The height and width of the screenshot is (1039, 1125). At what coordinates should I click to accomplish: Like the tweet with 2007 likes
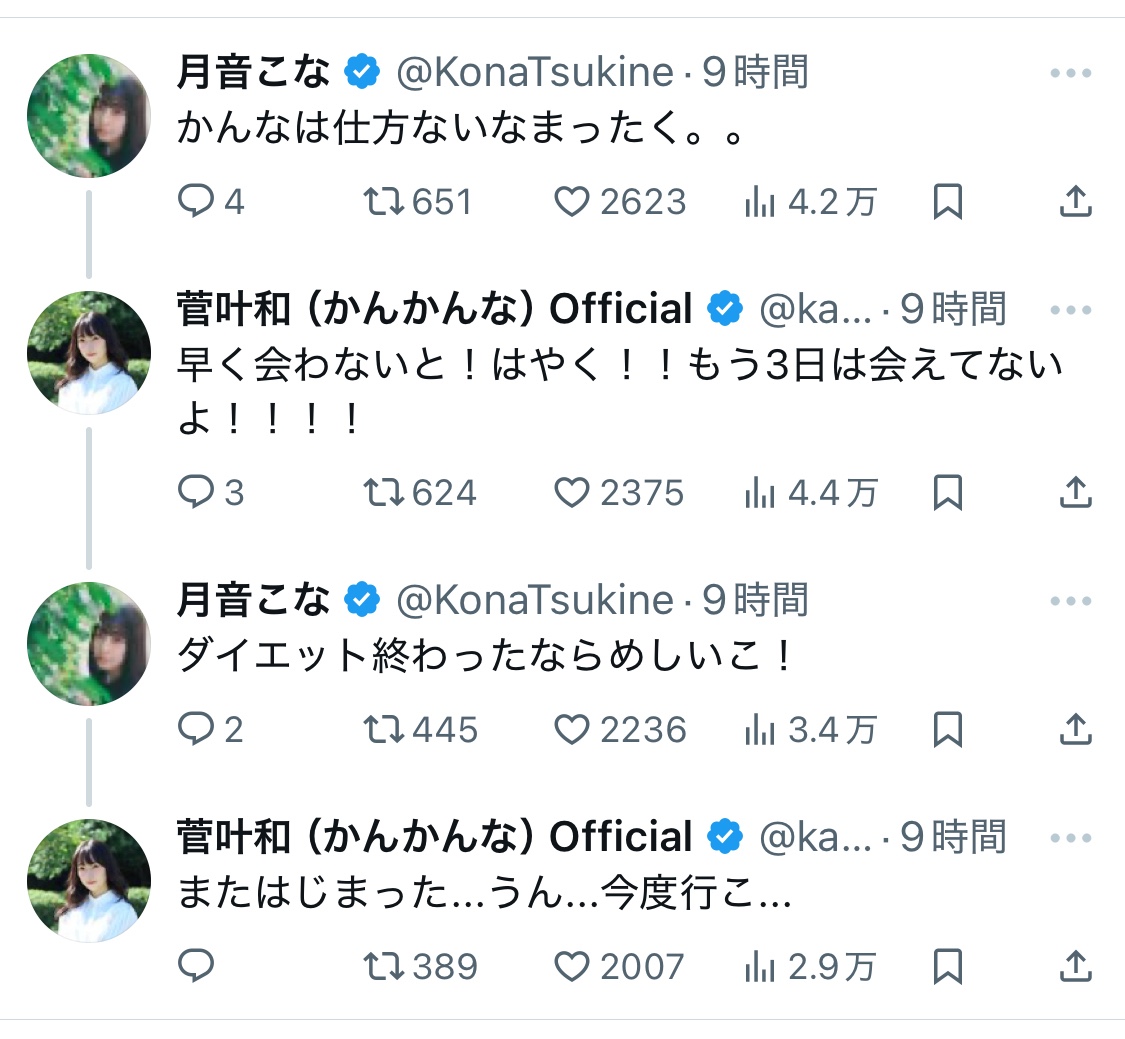[572, 966]
